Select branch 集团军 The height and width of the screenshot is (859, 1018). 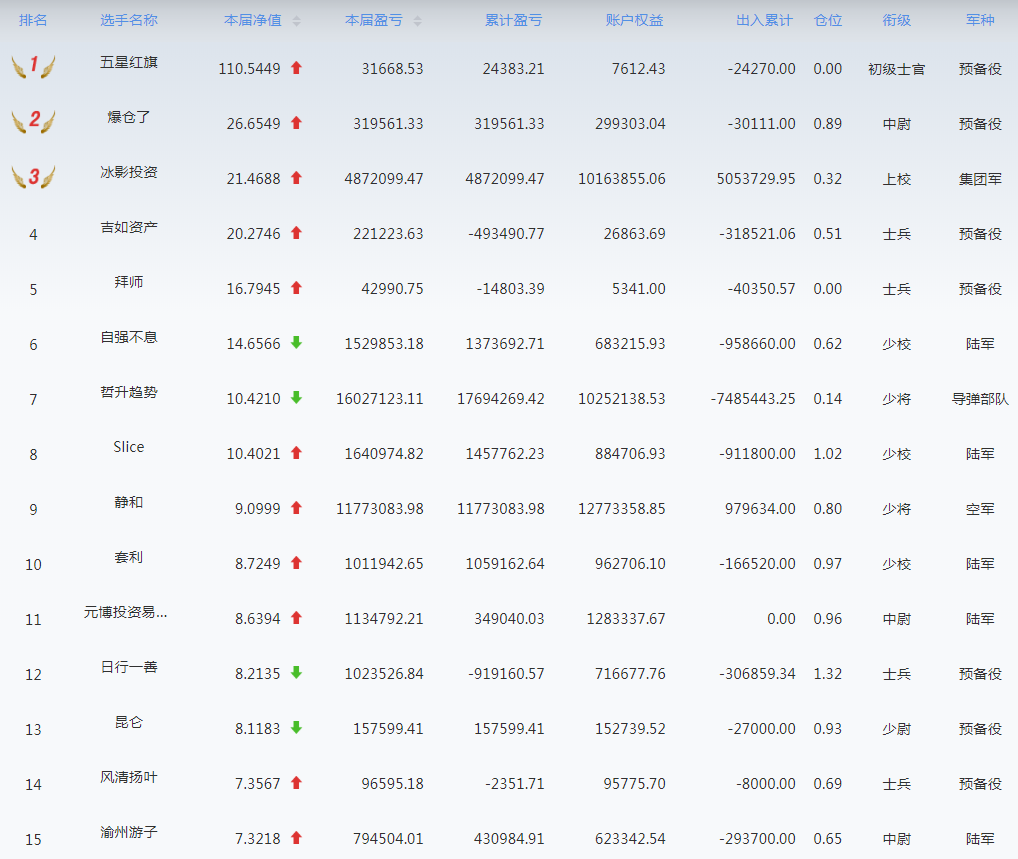(980, 179)
